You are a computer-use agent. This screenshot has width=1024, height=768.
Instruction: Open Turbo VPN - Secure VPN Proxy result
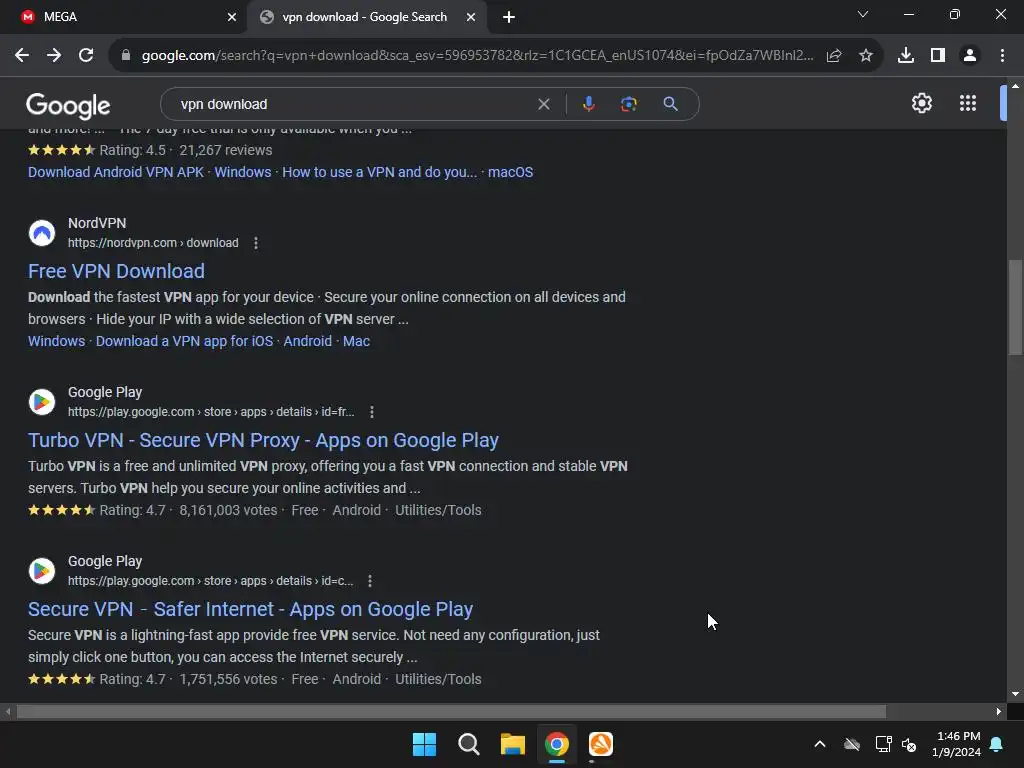[x=263, y=440]
